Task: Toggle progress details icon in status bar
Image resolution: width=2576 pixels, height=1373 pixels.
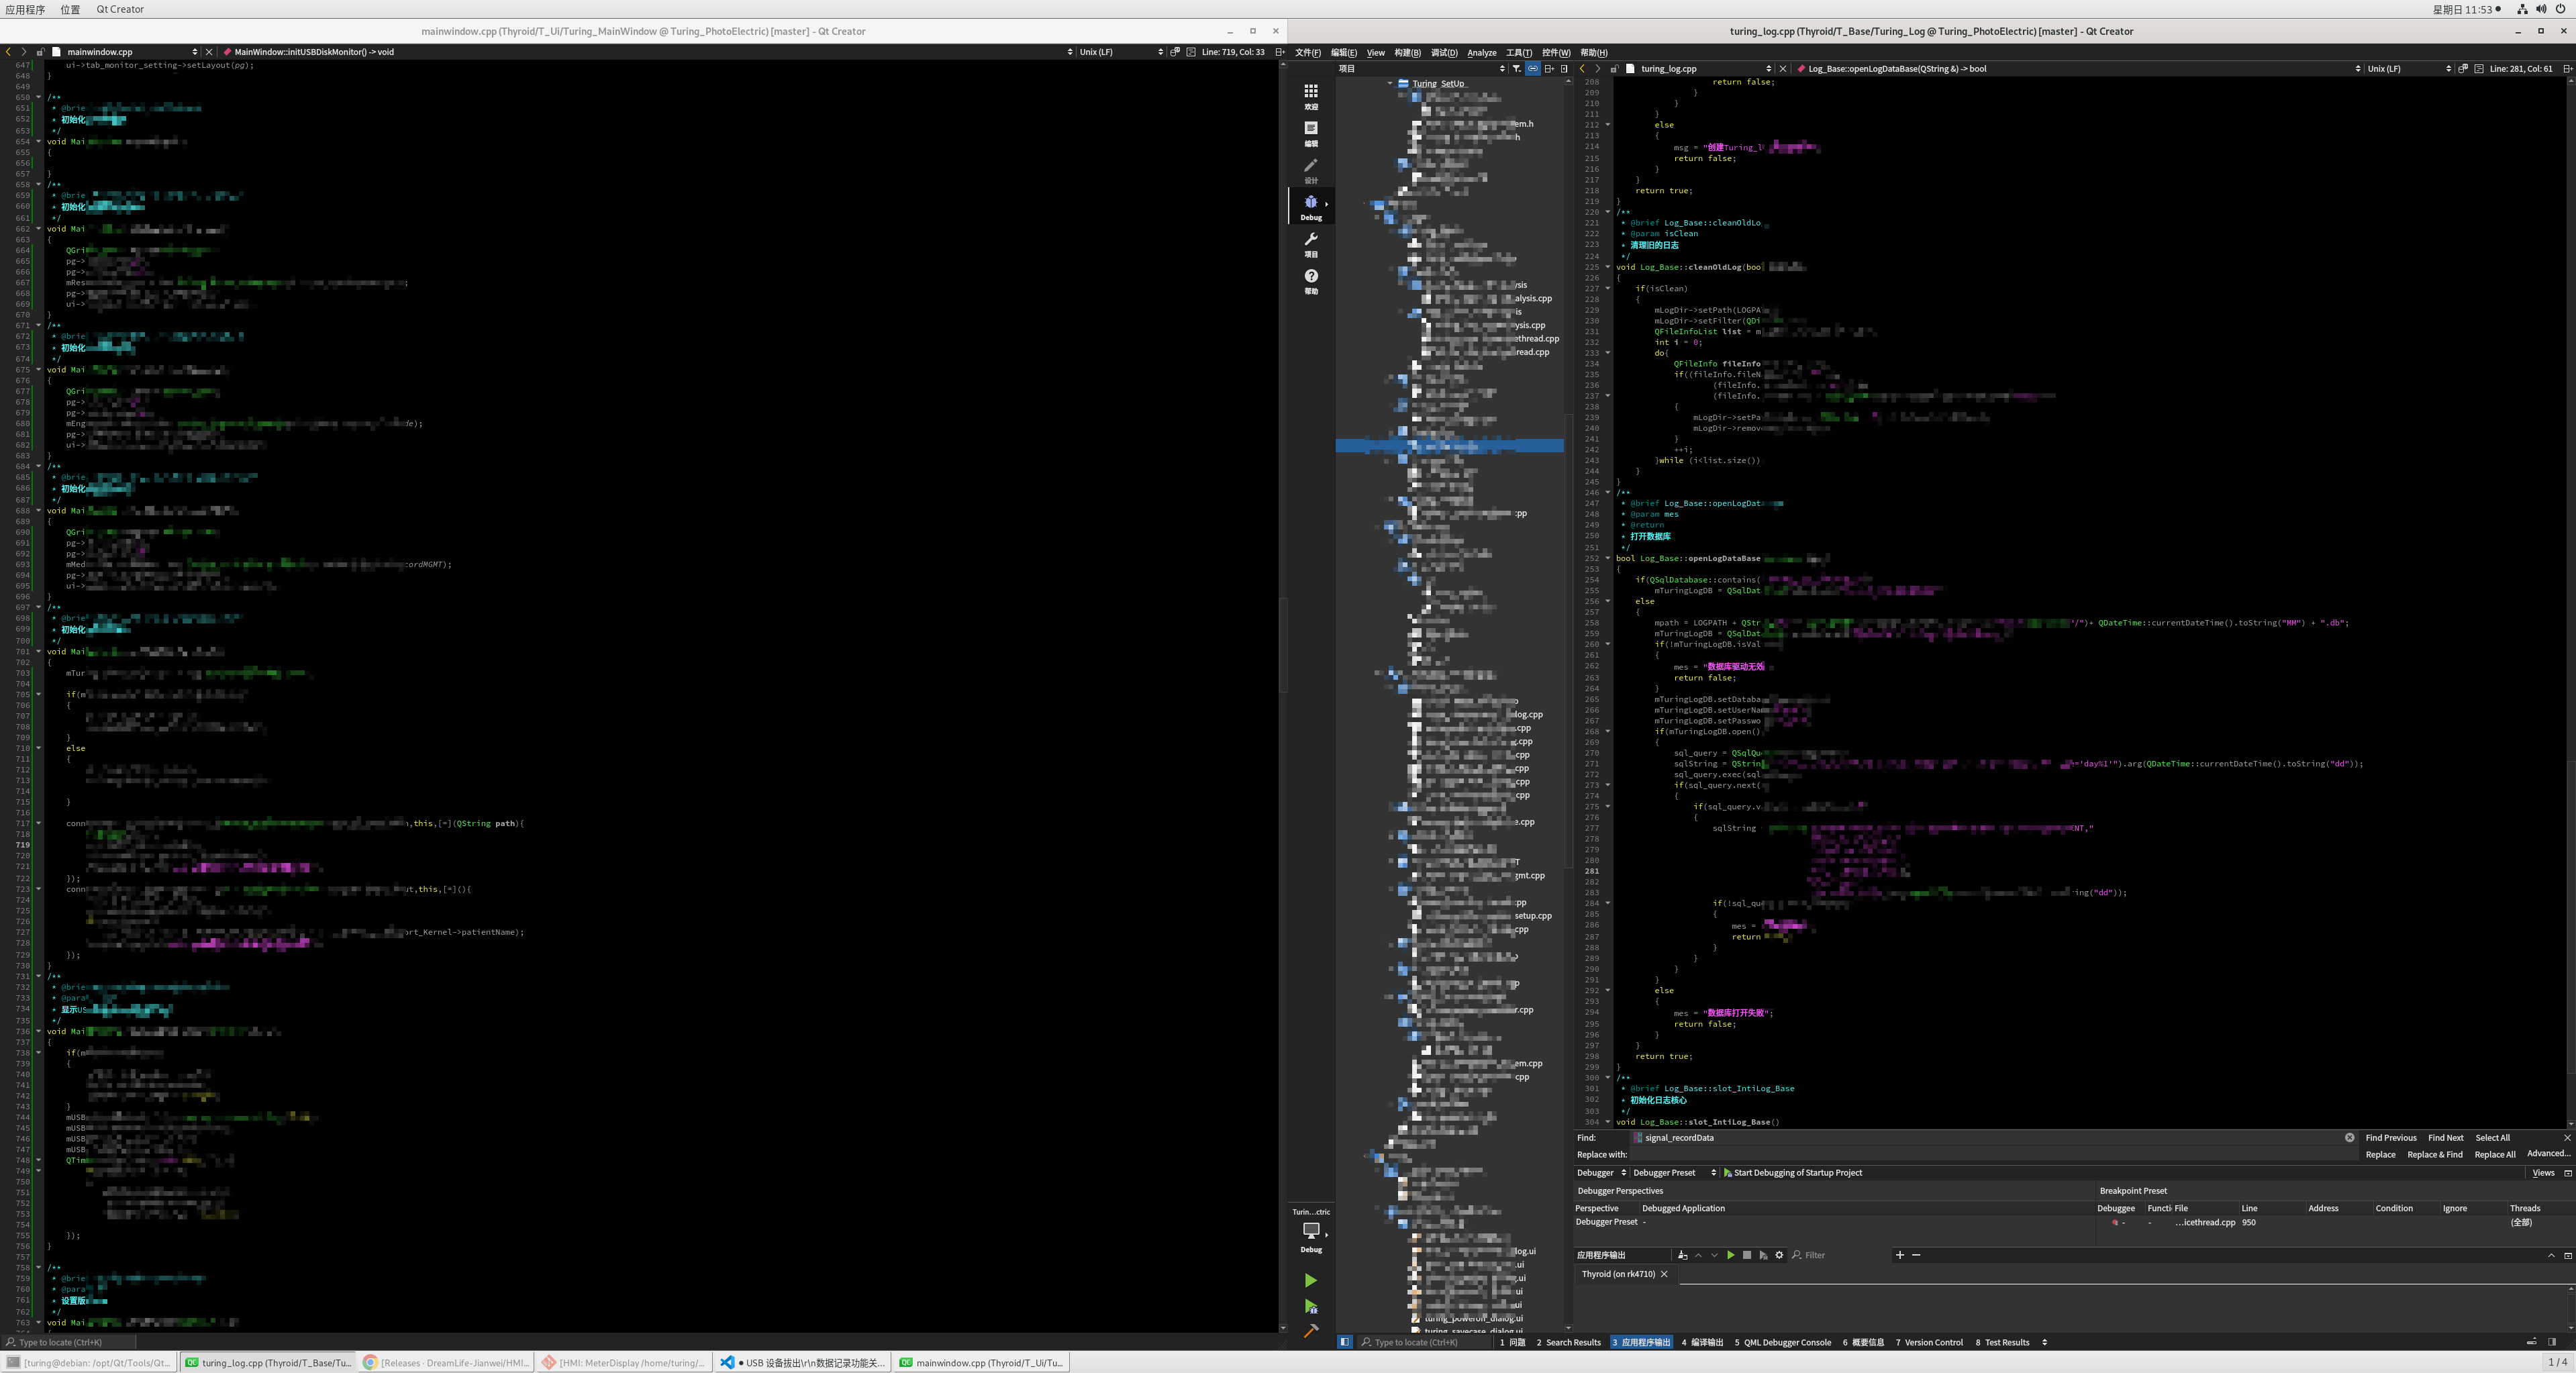Action: coord(2531,1342)
